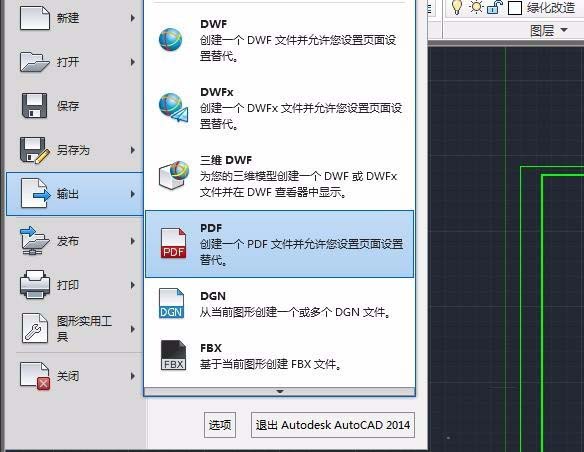Select the 发布 menu entry label

(x=68, y=241)
